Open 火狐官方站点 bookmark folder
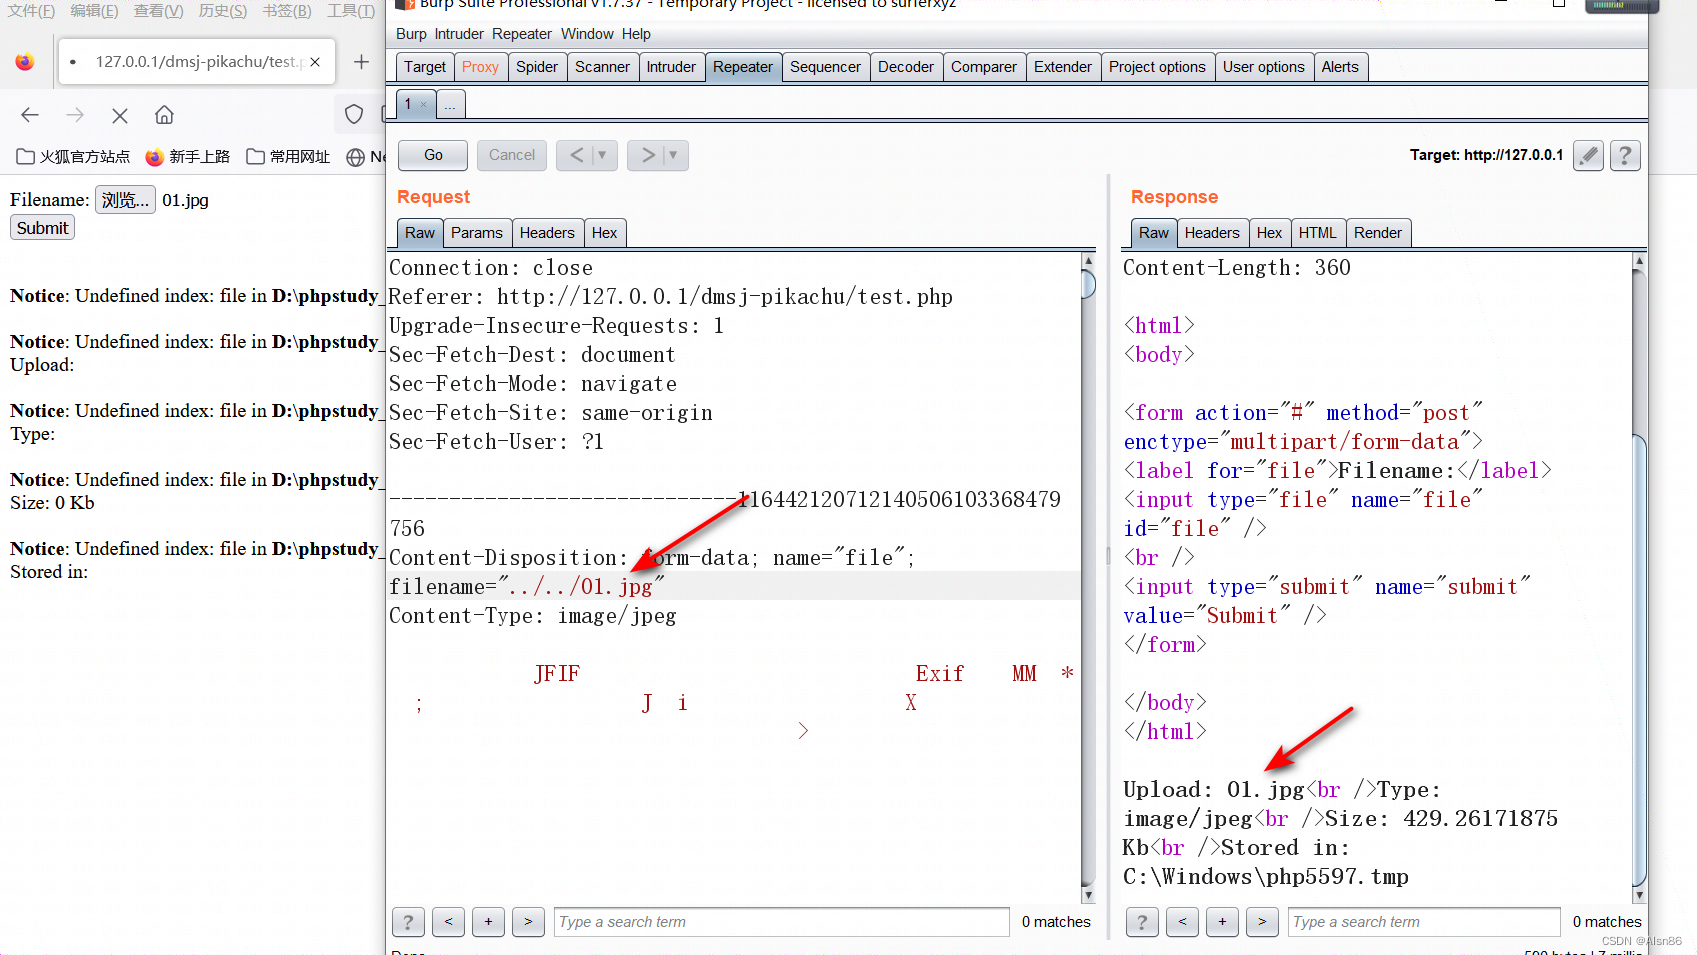Image resolution: width=1697 pixels, height=955 pixels. (73, 157)
